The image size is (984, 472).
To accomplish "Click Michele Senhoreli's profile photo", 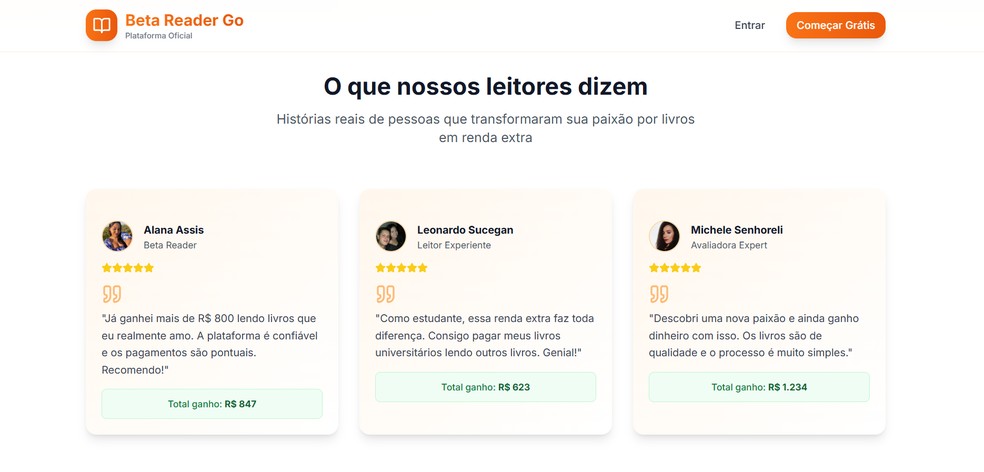I will (x=664, y=236).
